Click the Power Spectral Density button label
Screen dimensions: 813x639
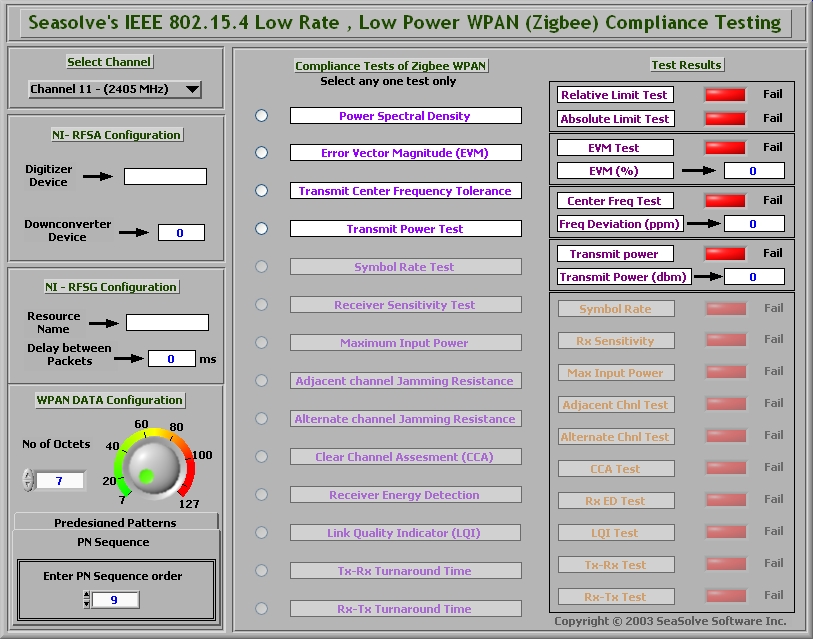pos(405,116)
